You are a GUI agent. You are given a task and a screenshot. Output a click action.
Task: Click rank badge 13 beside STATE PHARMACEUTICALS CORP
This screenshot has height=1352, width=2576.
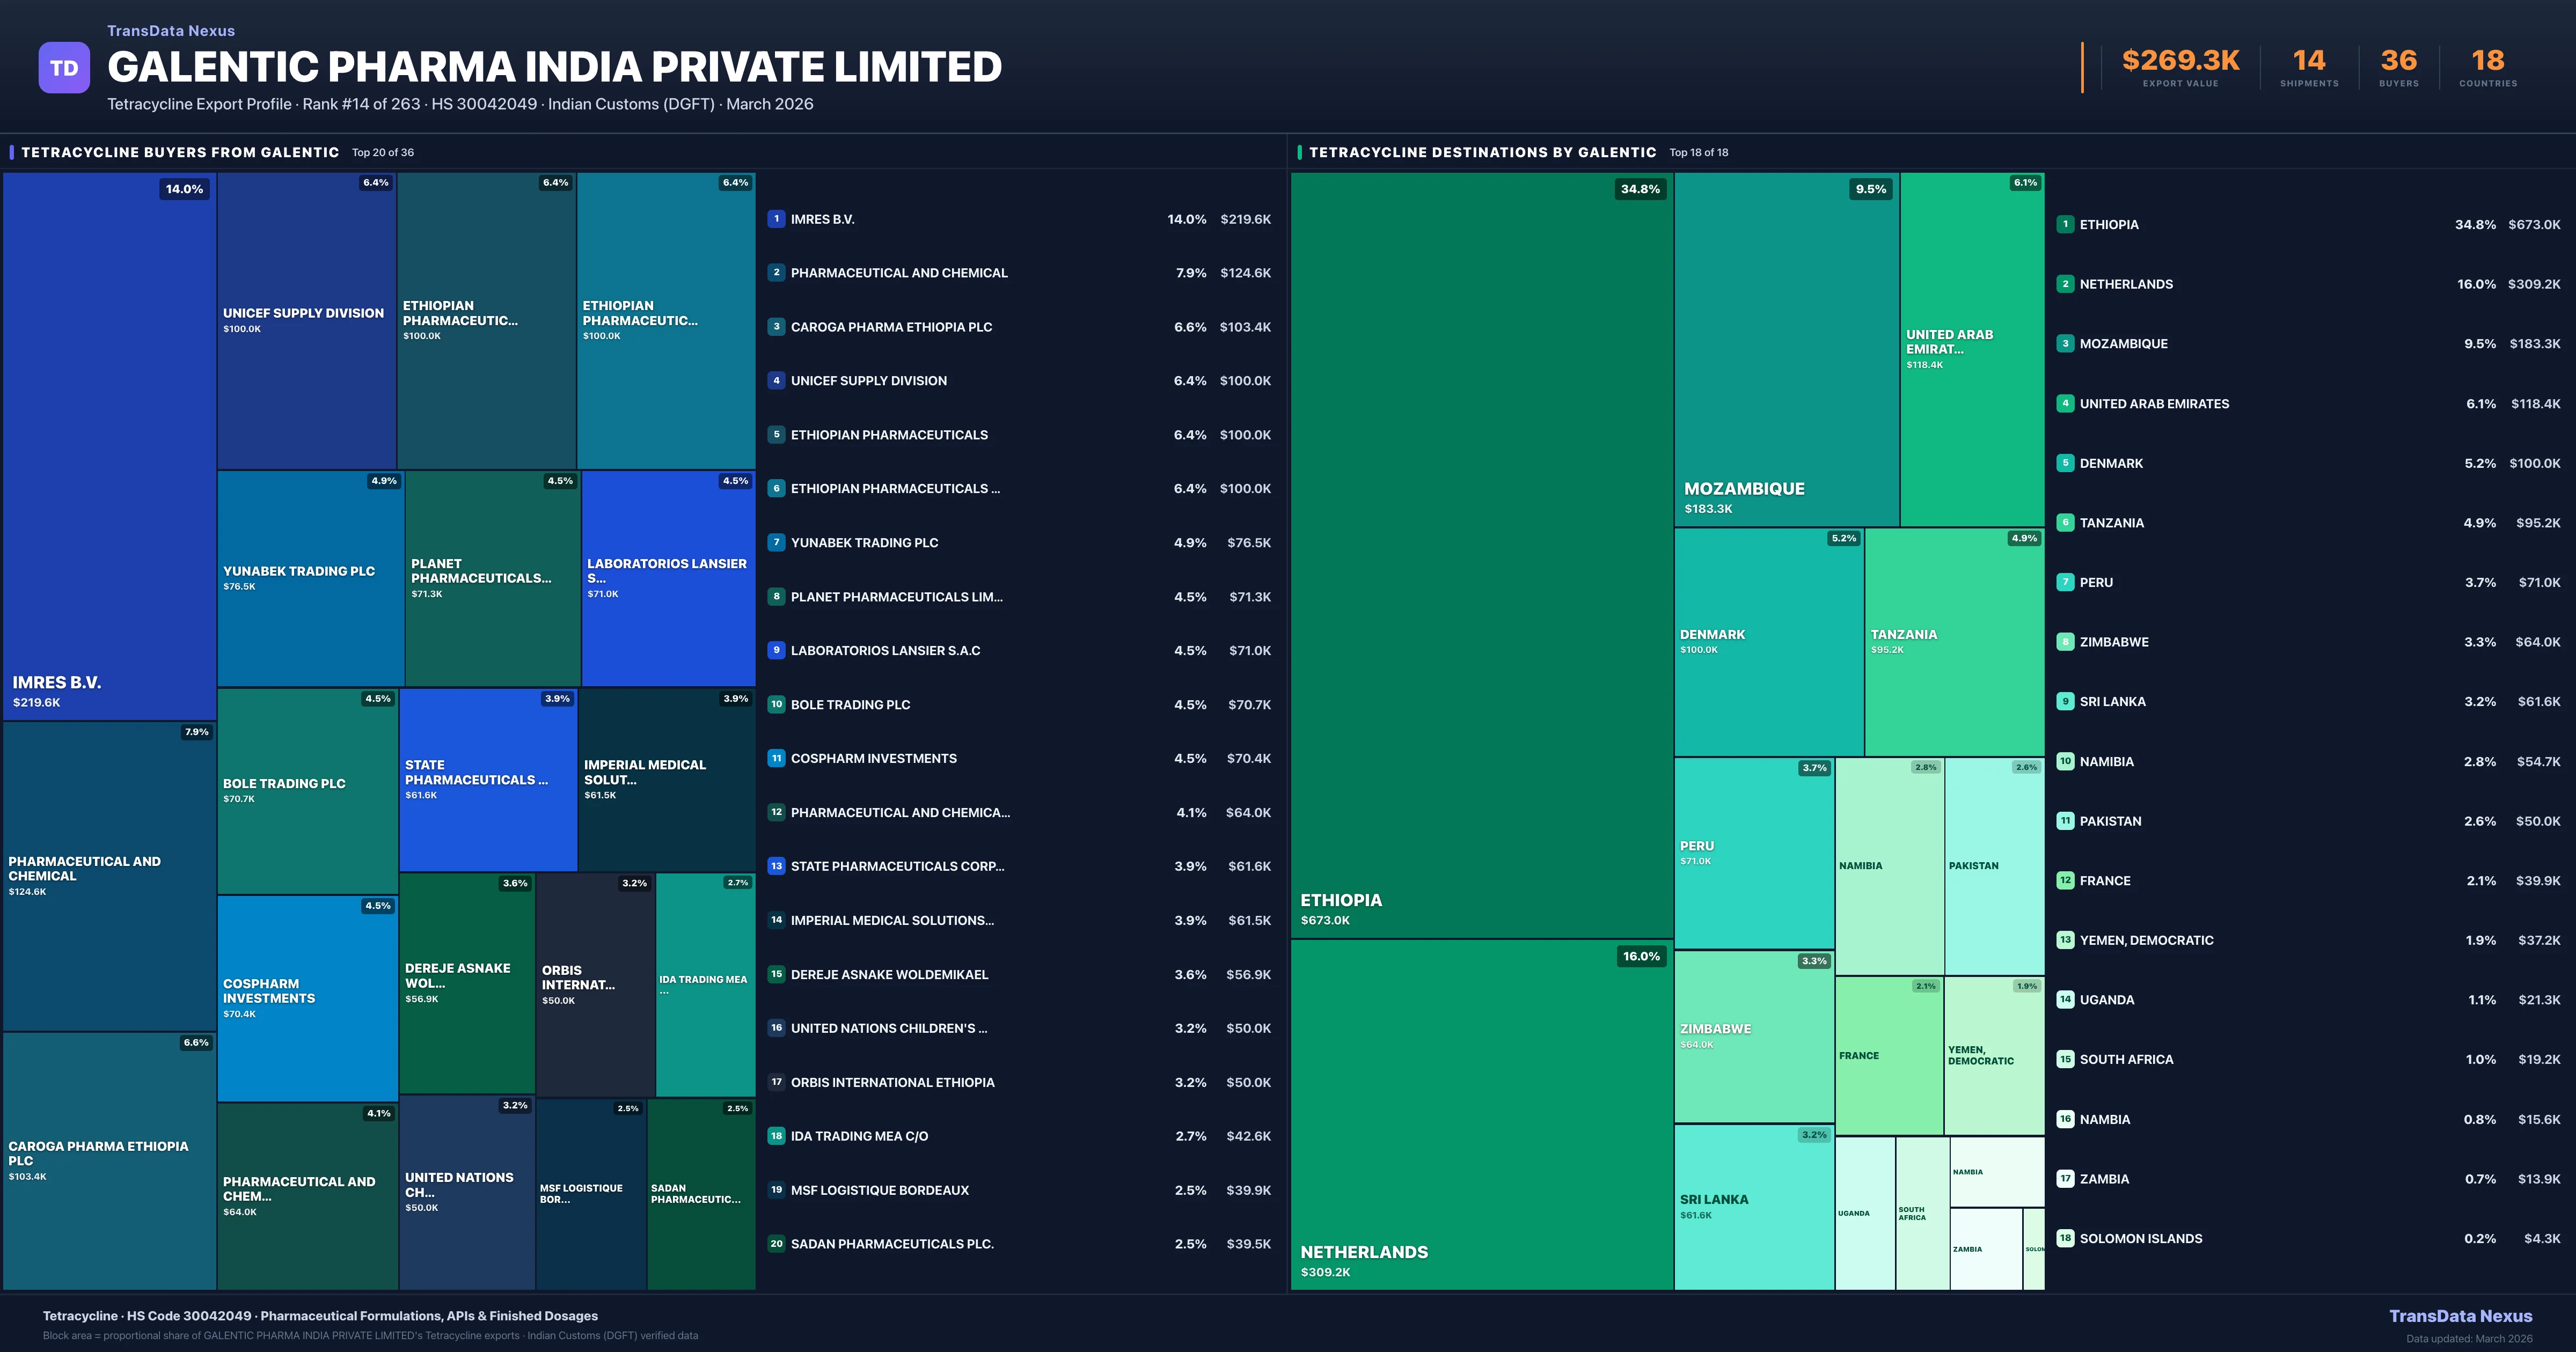(x=776, y=866)
